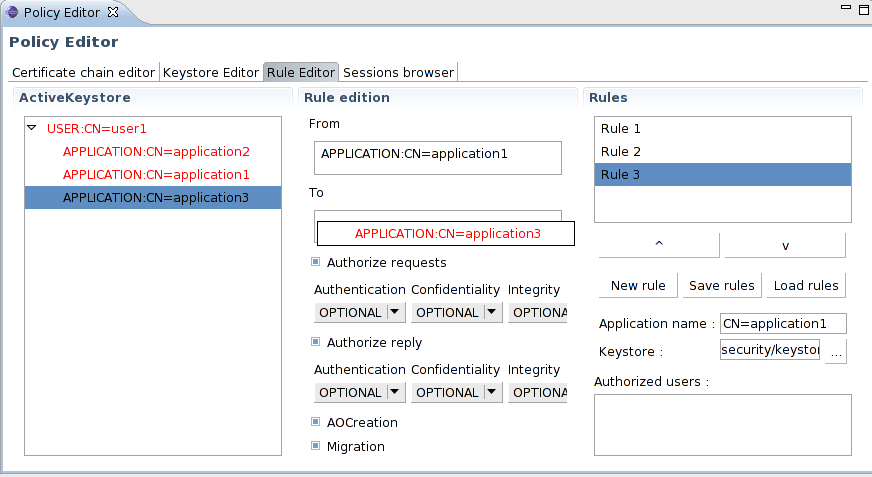The image size is (872, 477).
Task: Move selected rule up with caret button
Action: coord(658,245)
